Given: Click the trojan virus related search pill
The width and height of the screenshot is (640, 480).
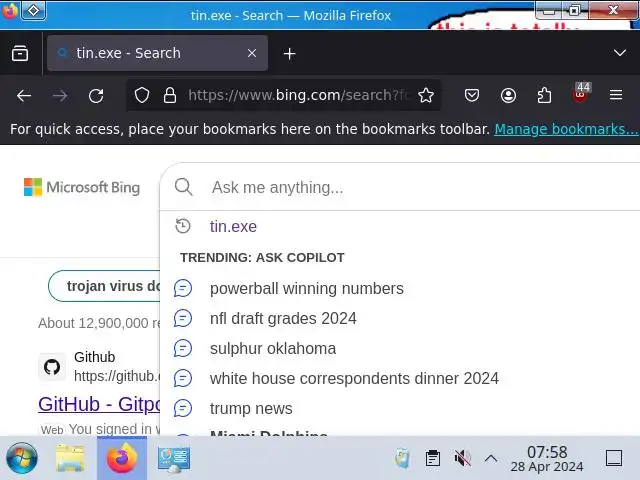Looking at the screenshot, I should (104, 286).
